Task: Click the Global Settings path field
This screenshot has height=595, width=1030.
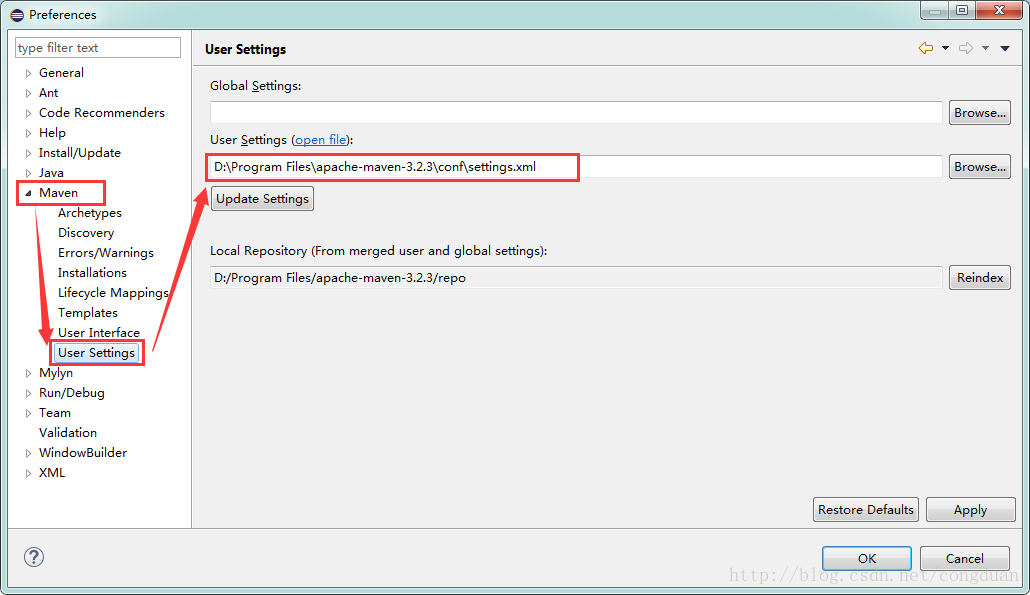Action: (576, 112)
